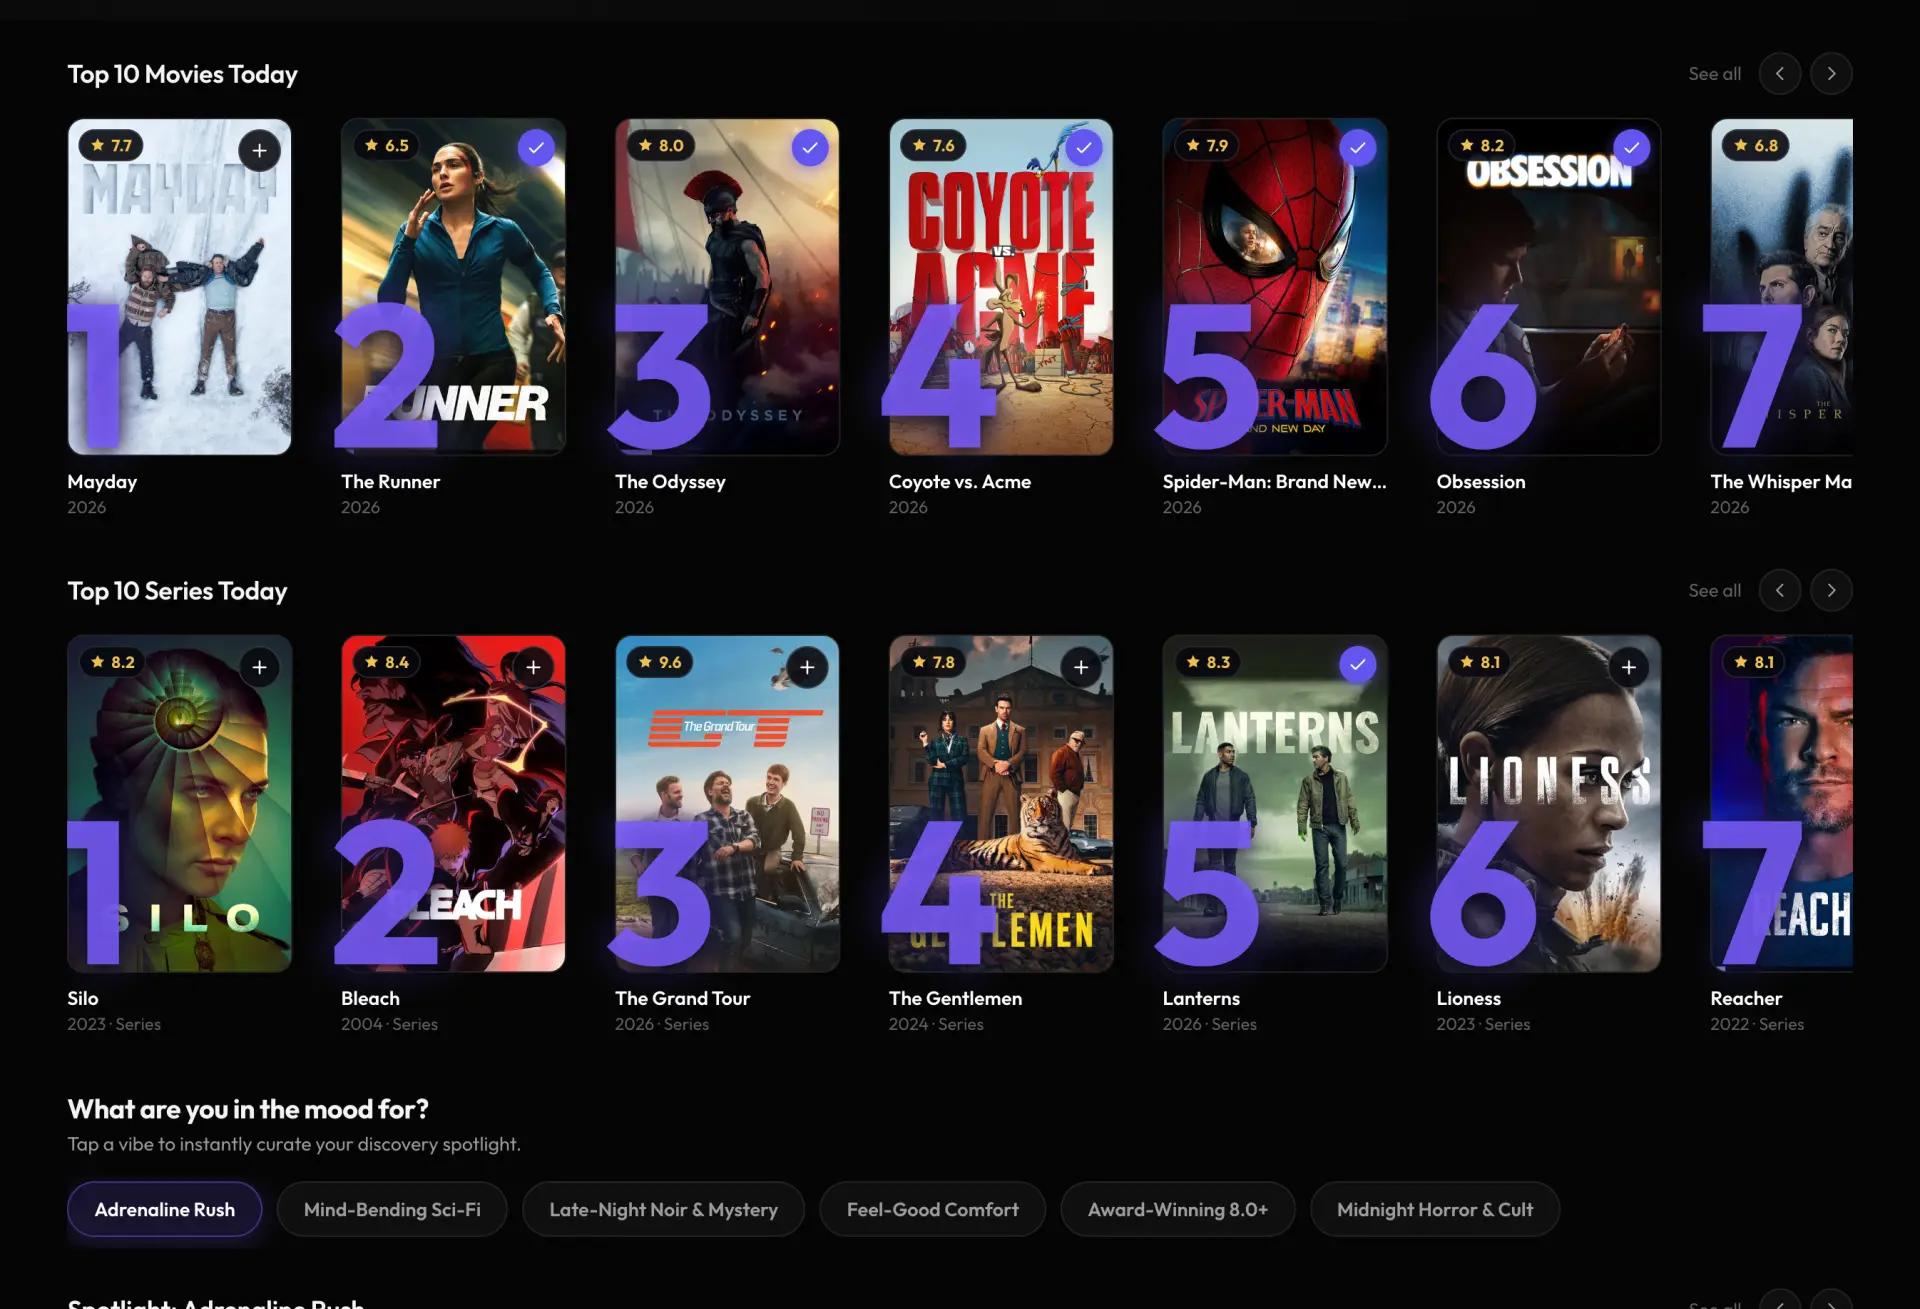This screenshot has height=1309, width=1920.
Task: Add Silo to watchlist with plus icon
Action: (x=259, y=667)
